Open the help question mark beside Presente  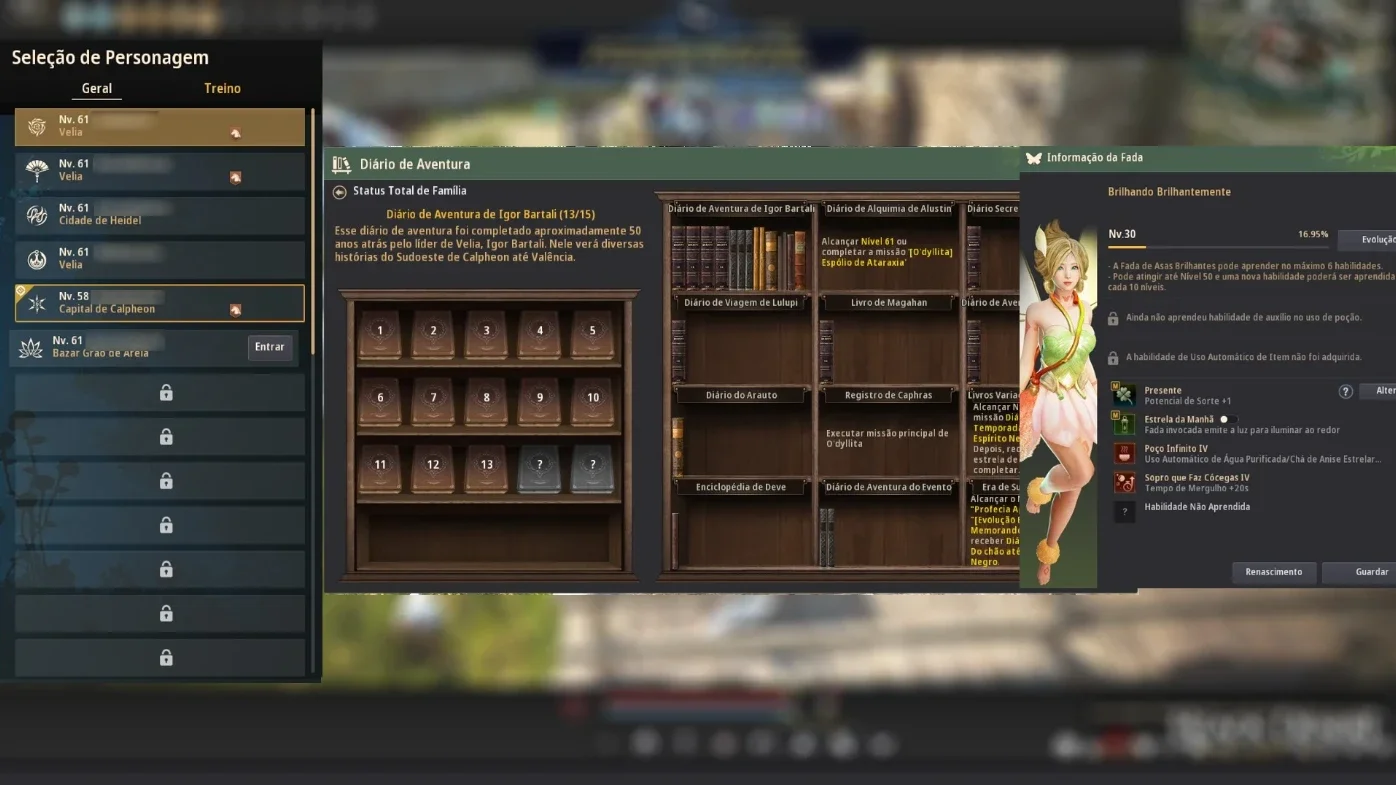point(1346,391)
